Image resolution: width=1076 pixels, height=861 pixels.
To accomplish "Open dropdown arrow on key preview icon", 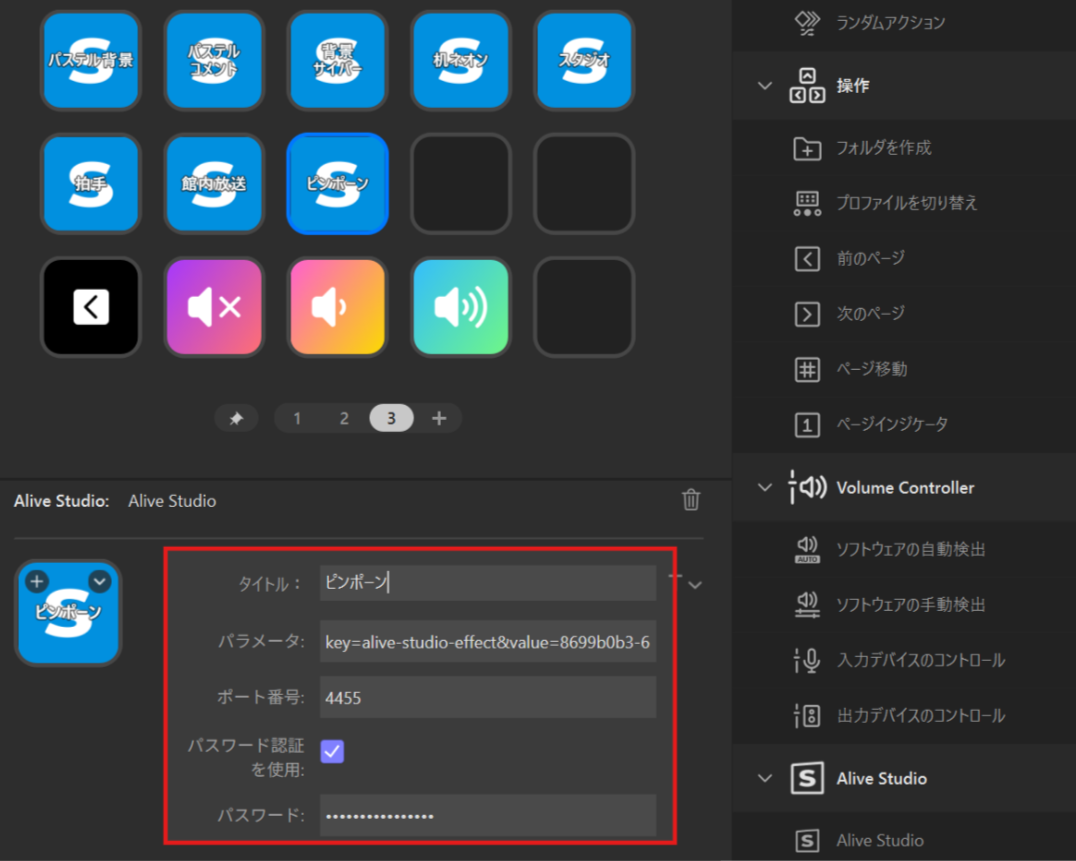I will pyautogui.click(x=99, y=581).
